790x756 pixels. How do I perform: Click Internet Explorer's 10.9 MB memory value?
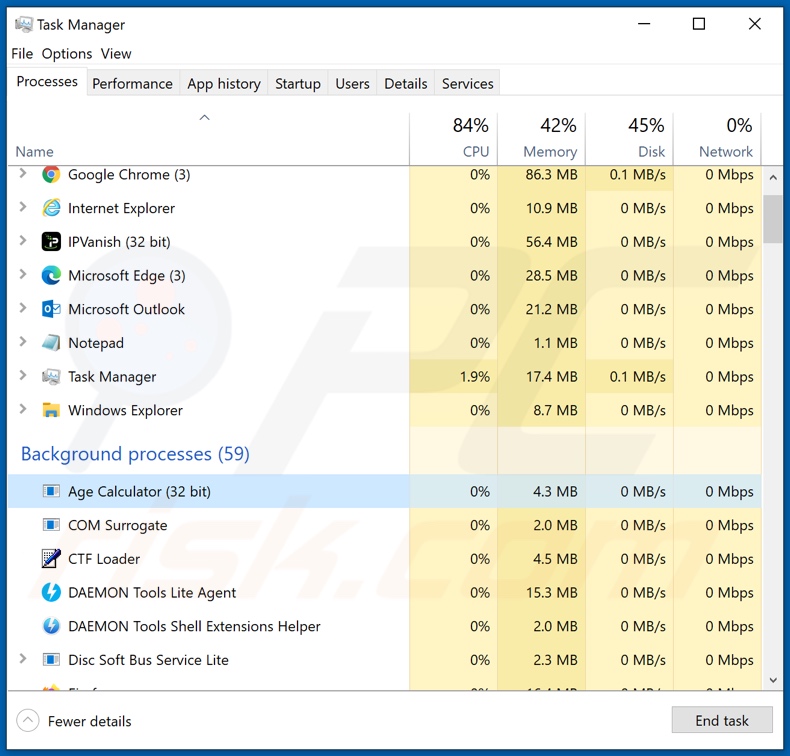pos(551,208)
